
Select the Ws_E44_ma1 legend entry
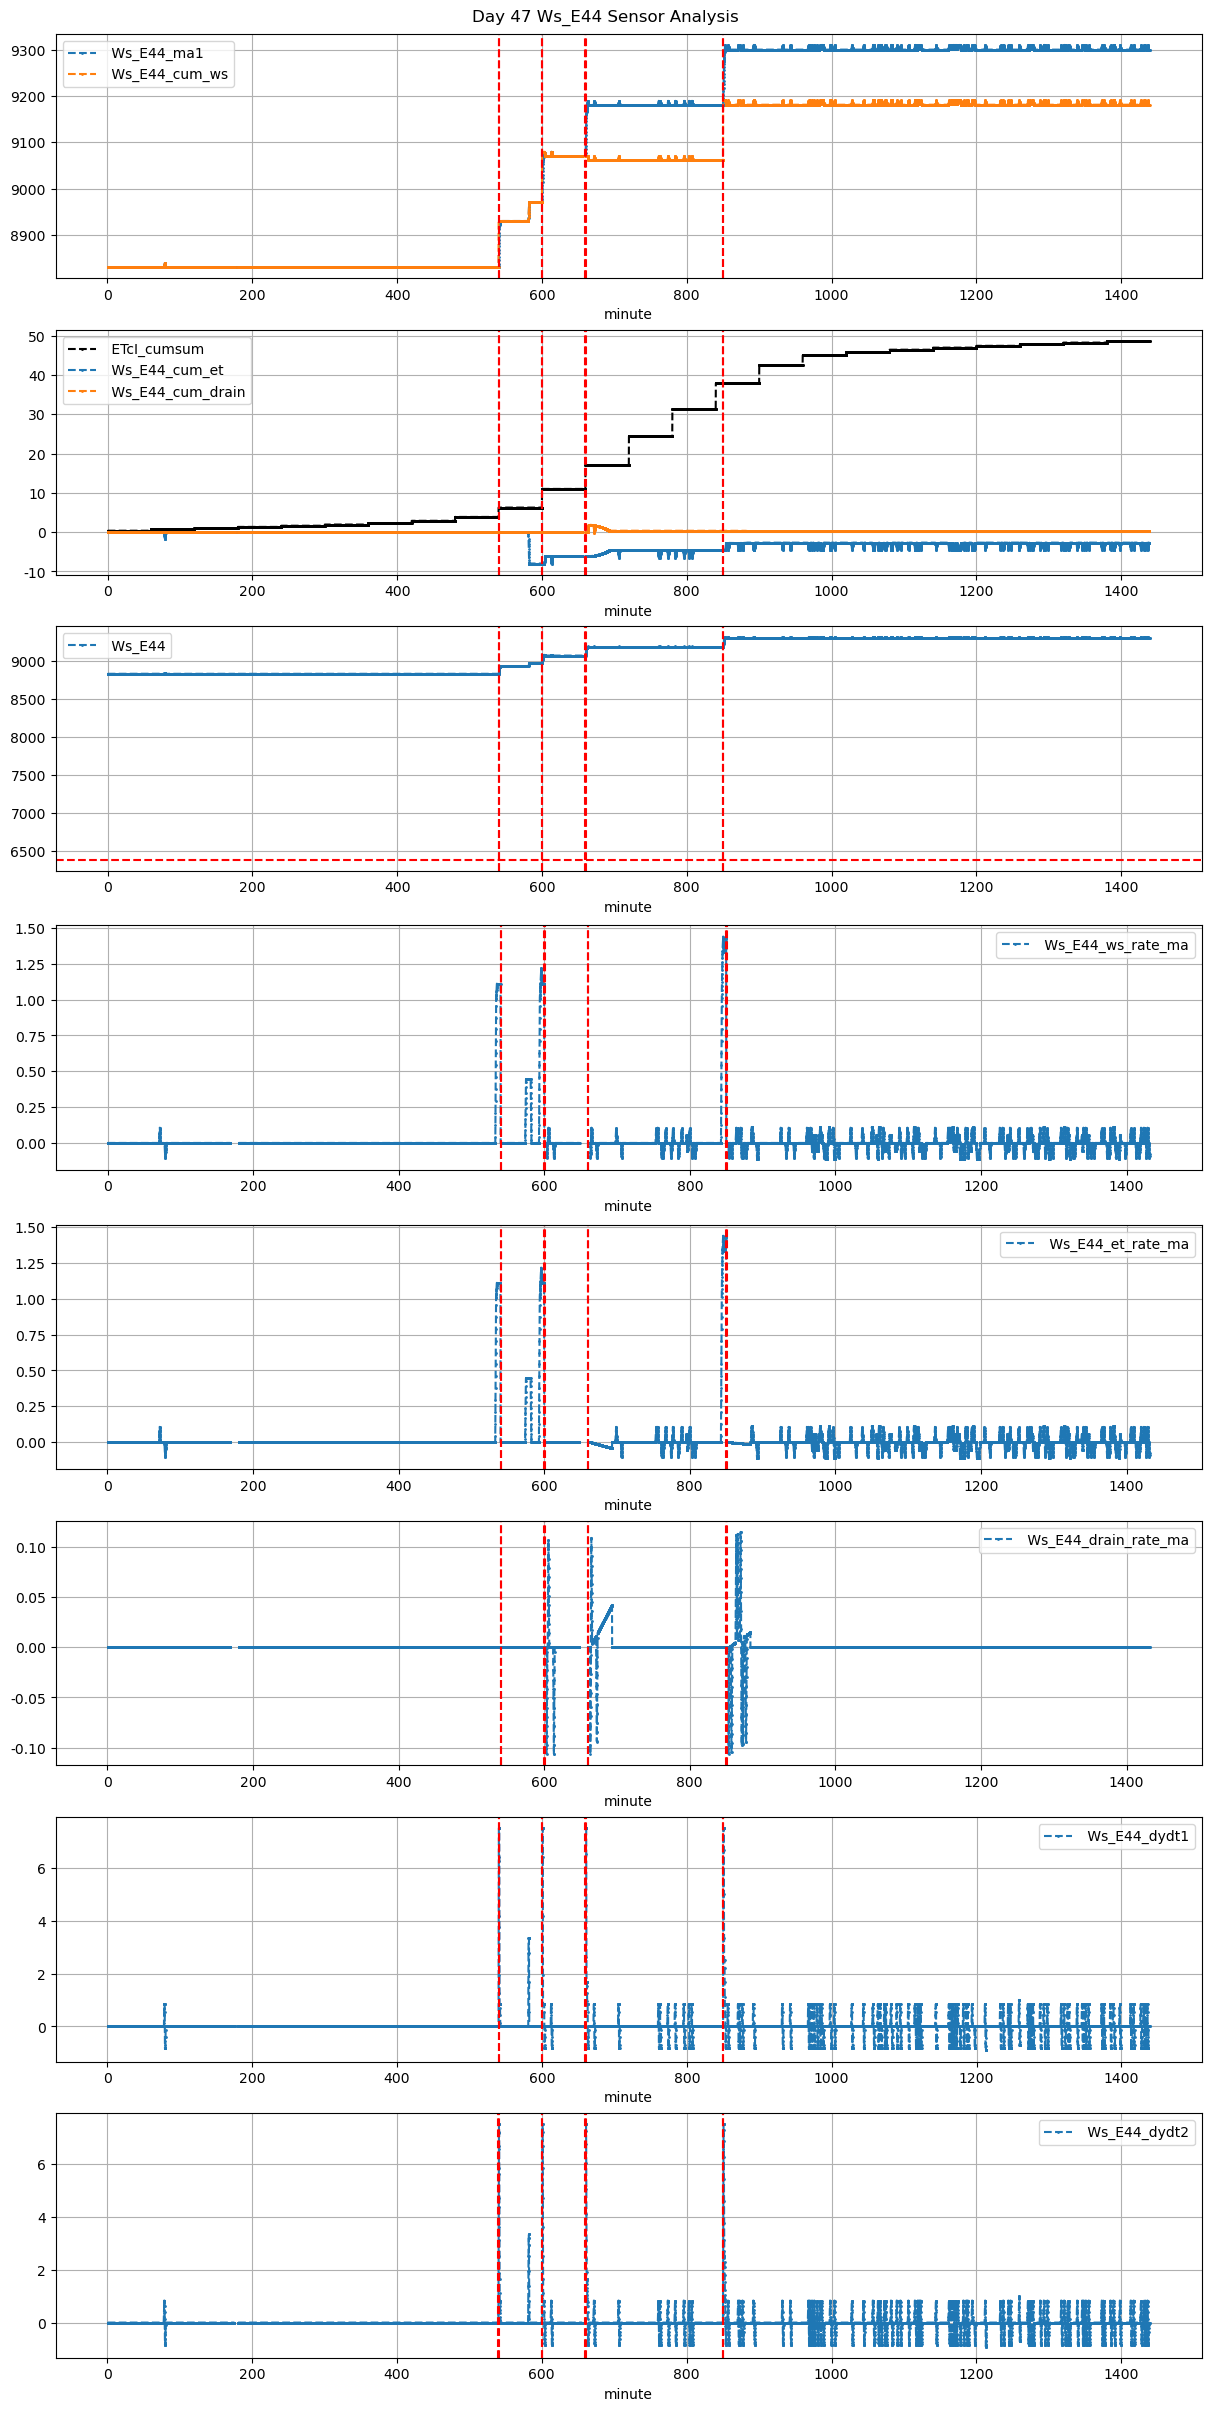tap(156, 53)
